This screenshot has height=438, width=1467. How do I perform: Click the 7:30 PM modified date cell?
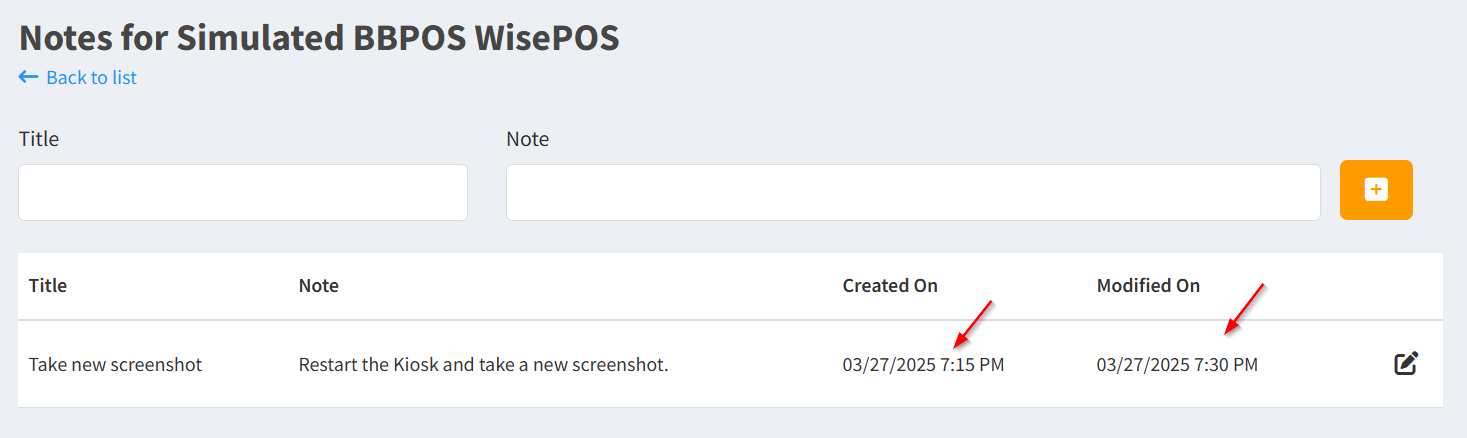click(x=1177, y=365)
